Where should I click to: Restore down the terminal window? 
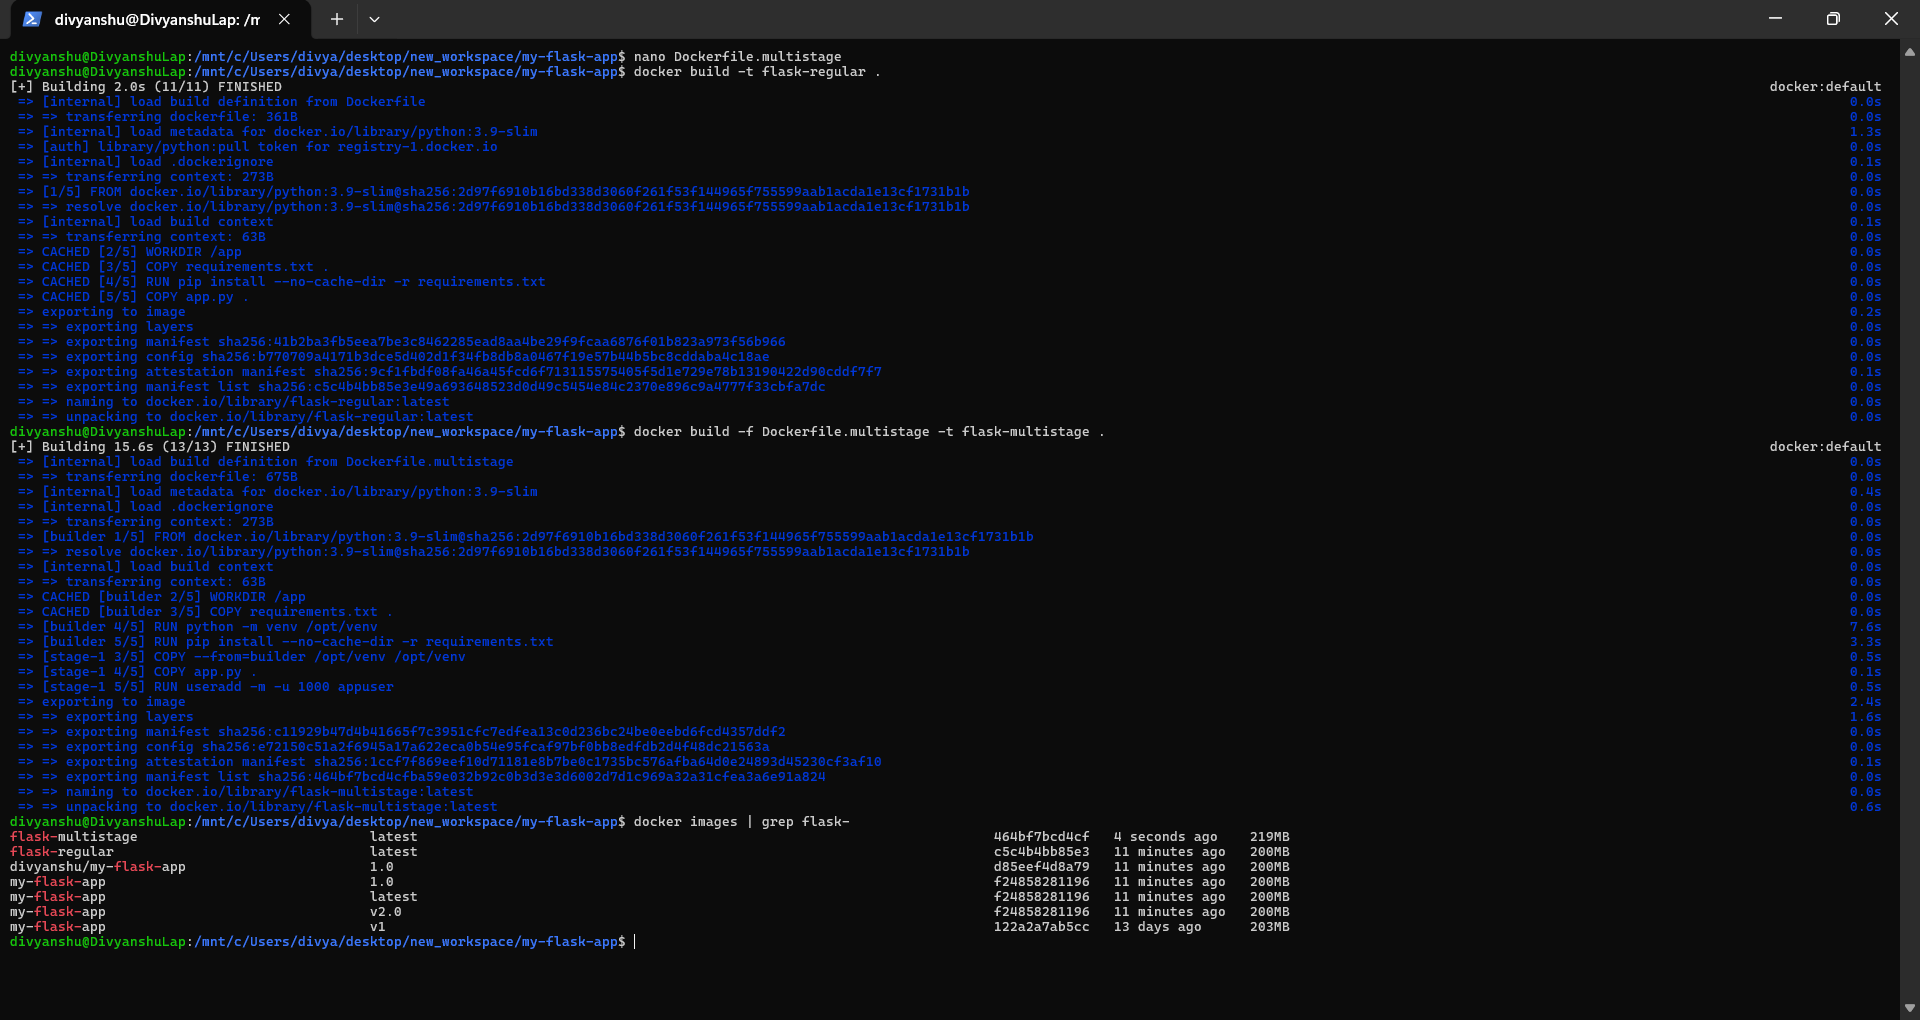[x=1833, y=18]
